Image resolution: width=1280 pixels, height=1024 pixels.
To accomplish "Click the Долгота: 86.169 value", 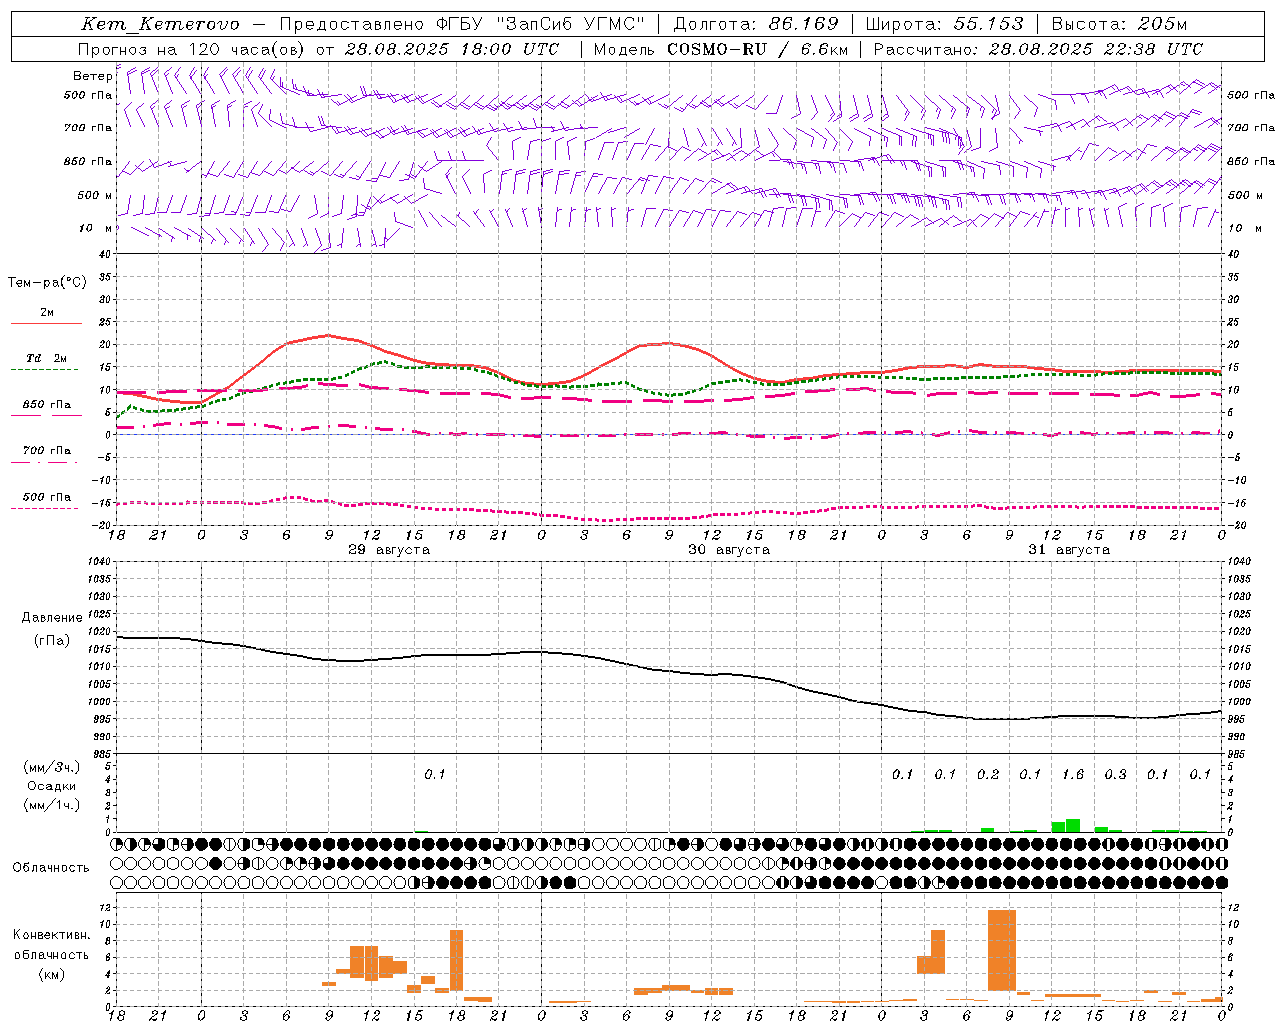I will (x=756, y=24).
